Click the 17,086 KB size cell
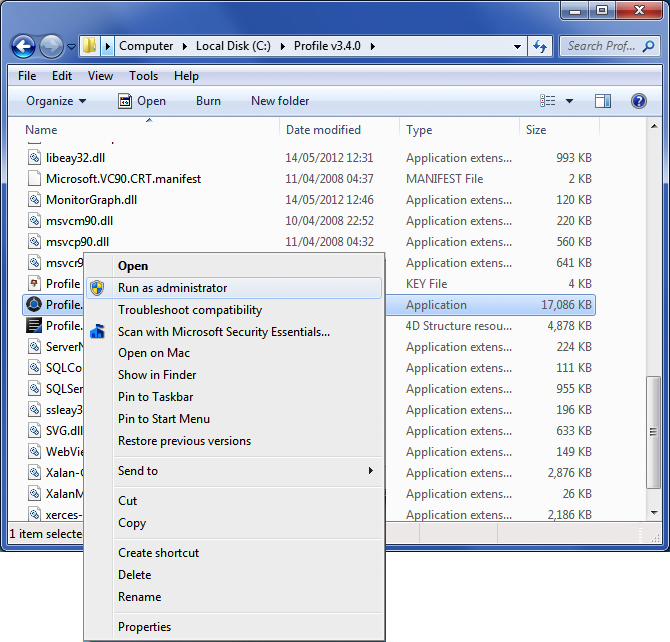Screen dimensions: 670x642 tap(566, 305)
